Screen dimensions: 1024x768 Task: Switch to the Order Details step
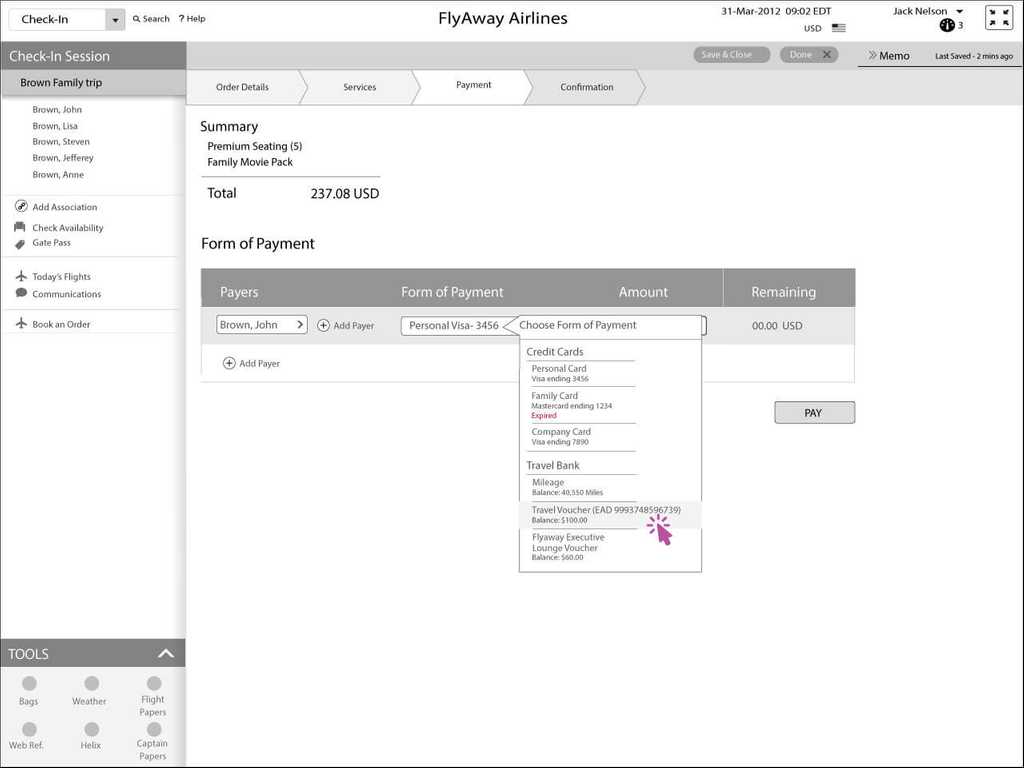click(x=242, y=87)
